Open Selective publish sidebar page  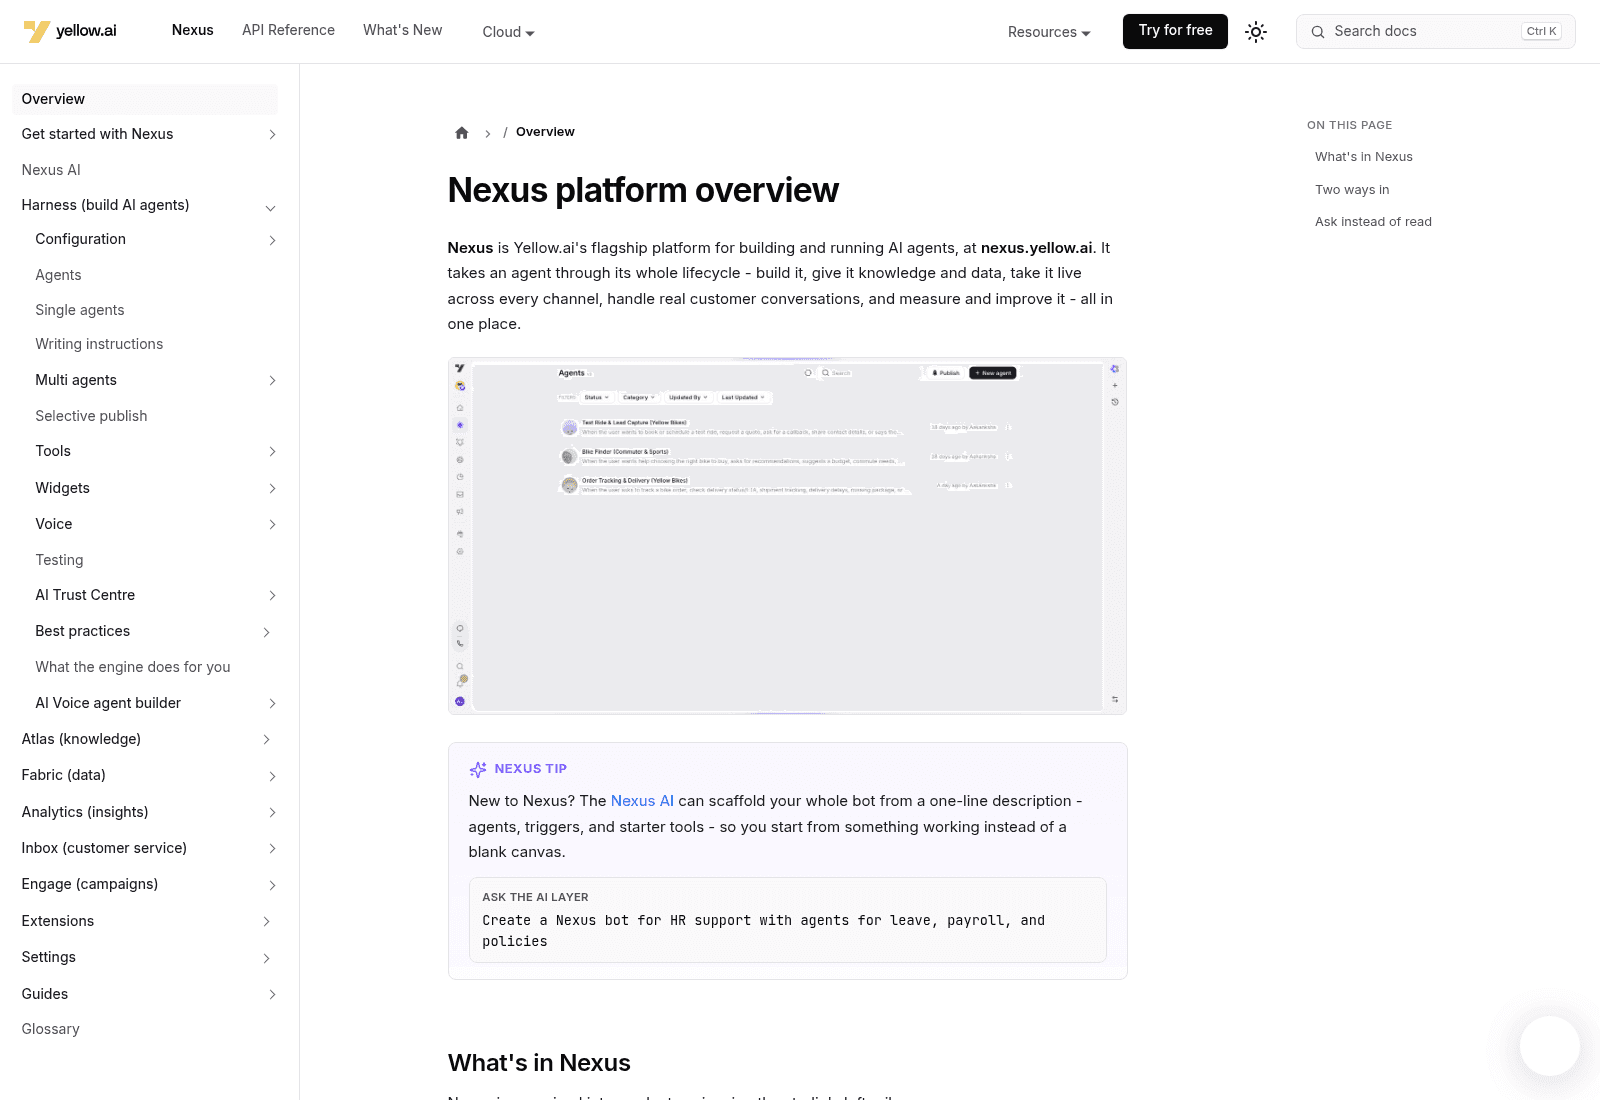[x=91, y=416]
